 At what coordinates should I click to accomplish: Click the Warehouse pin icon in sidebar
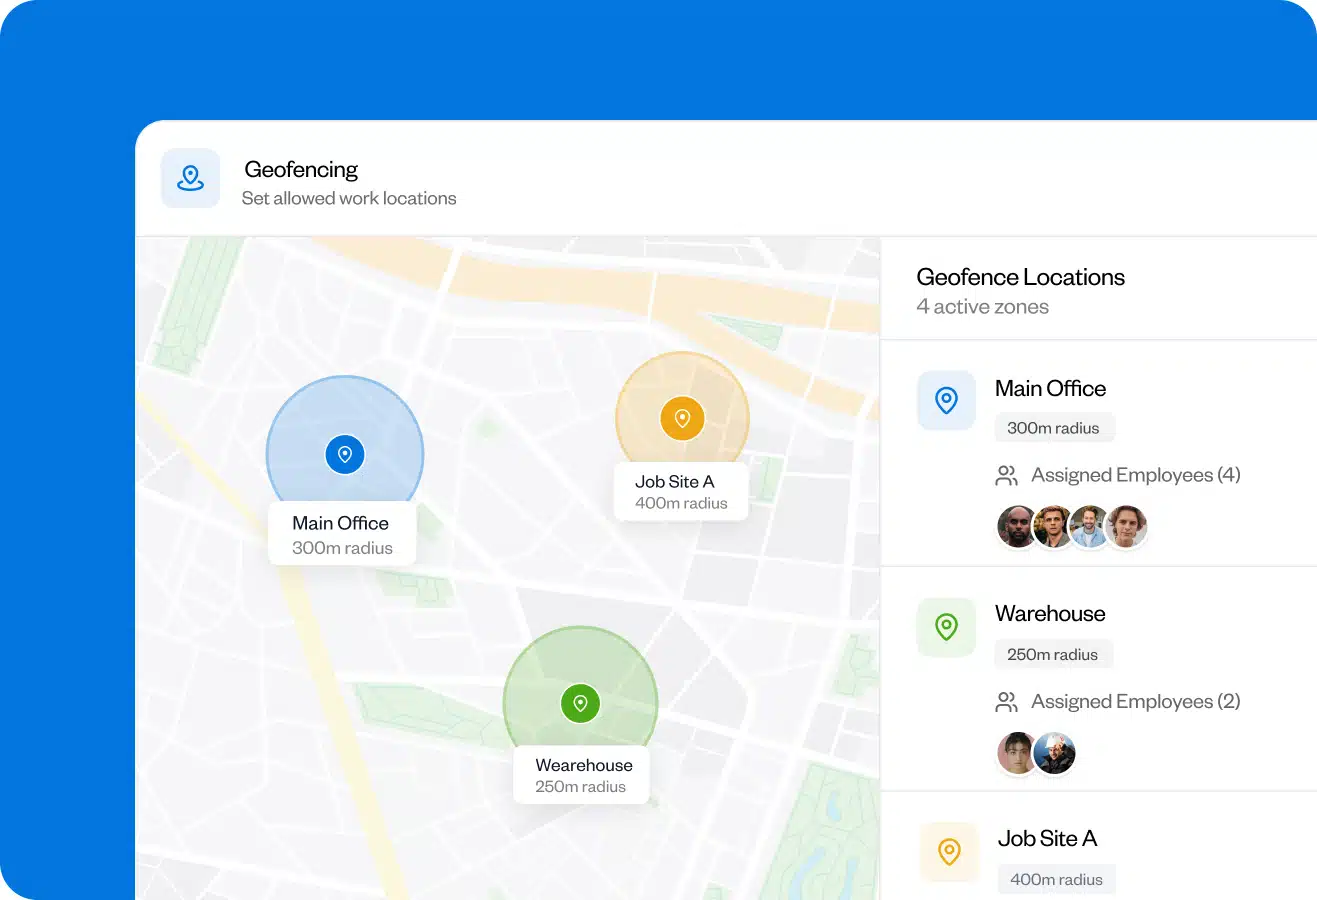[946, 627]
